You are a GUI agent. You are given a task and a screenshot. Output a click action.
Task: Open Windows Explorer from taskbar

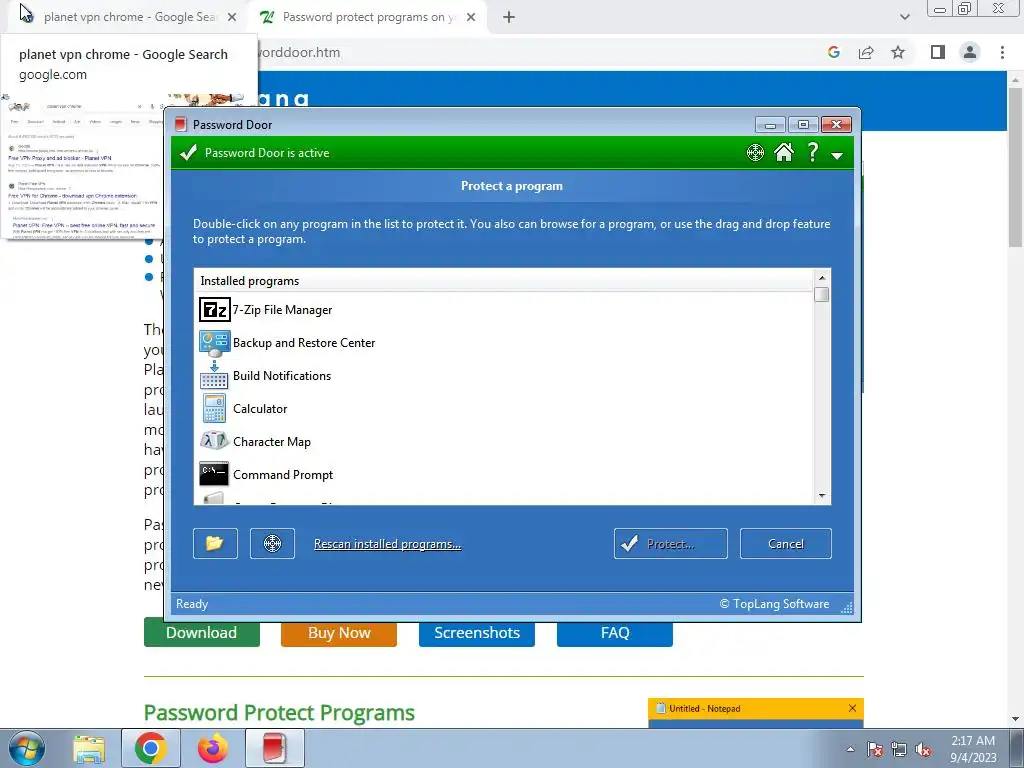[x=88, y=748]
